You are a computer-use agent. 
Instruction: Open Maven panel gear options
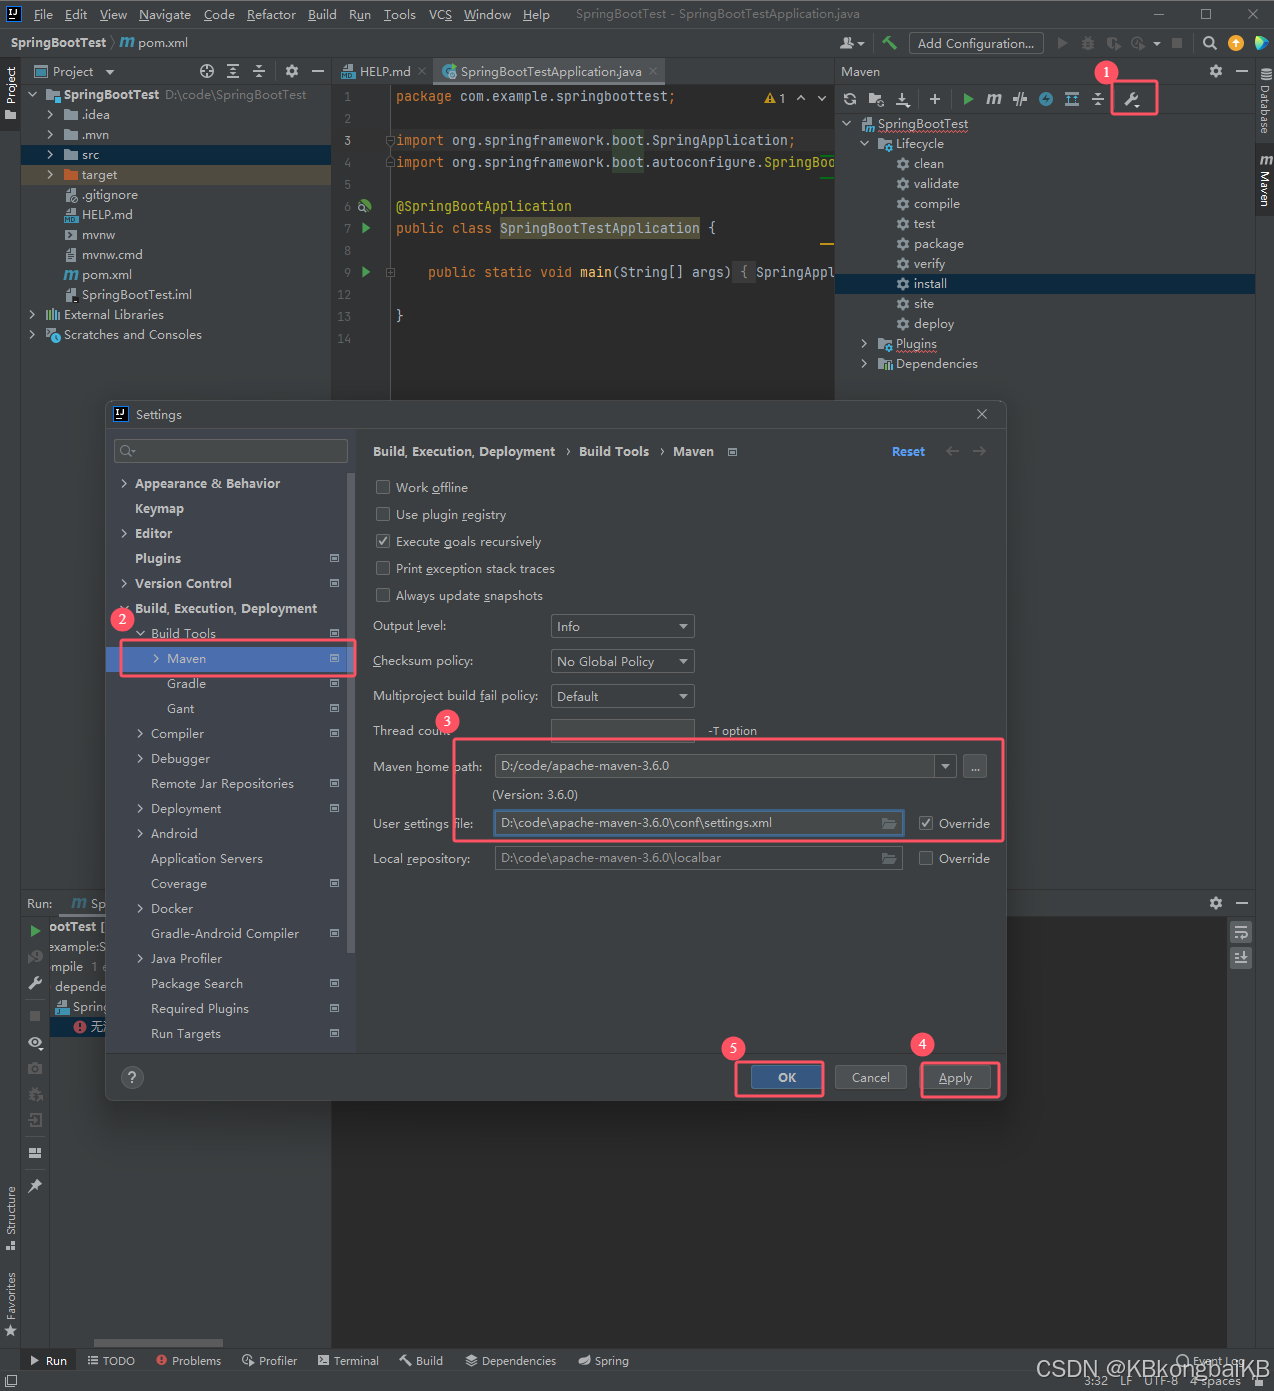tap(1216, 71)
